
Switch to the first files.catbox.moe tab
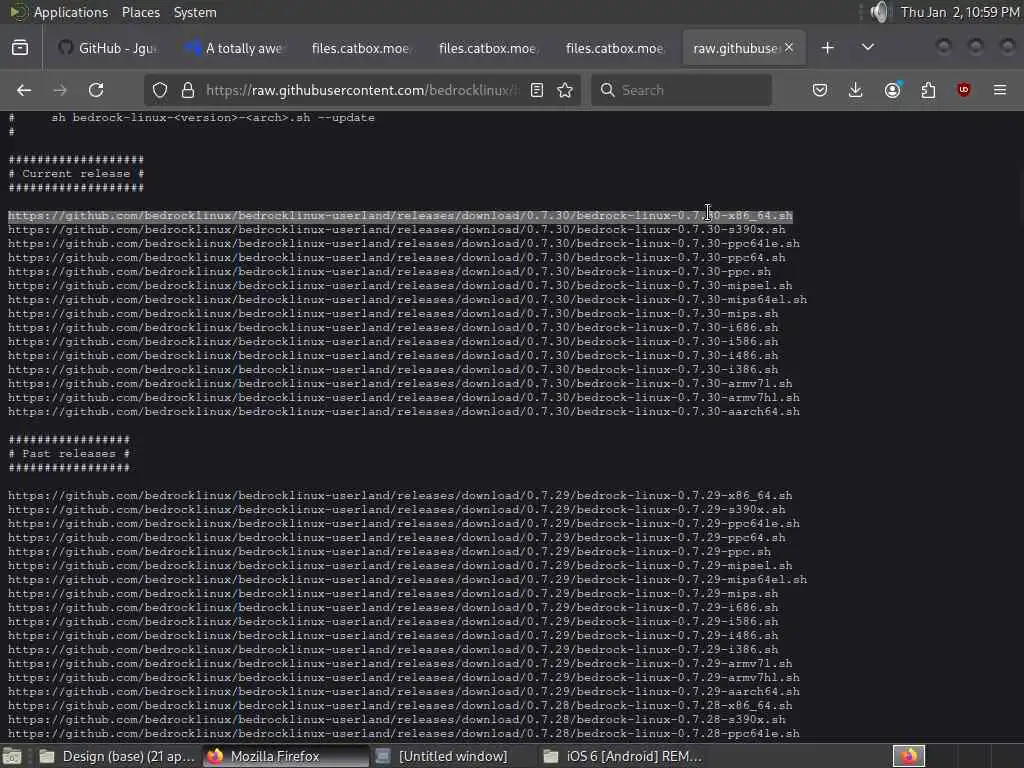(x=360, y=48)
